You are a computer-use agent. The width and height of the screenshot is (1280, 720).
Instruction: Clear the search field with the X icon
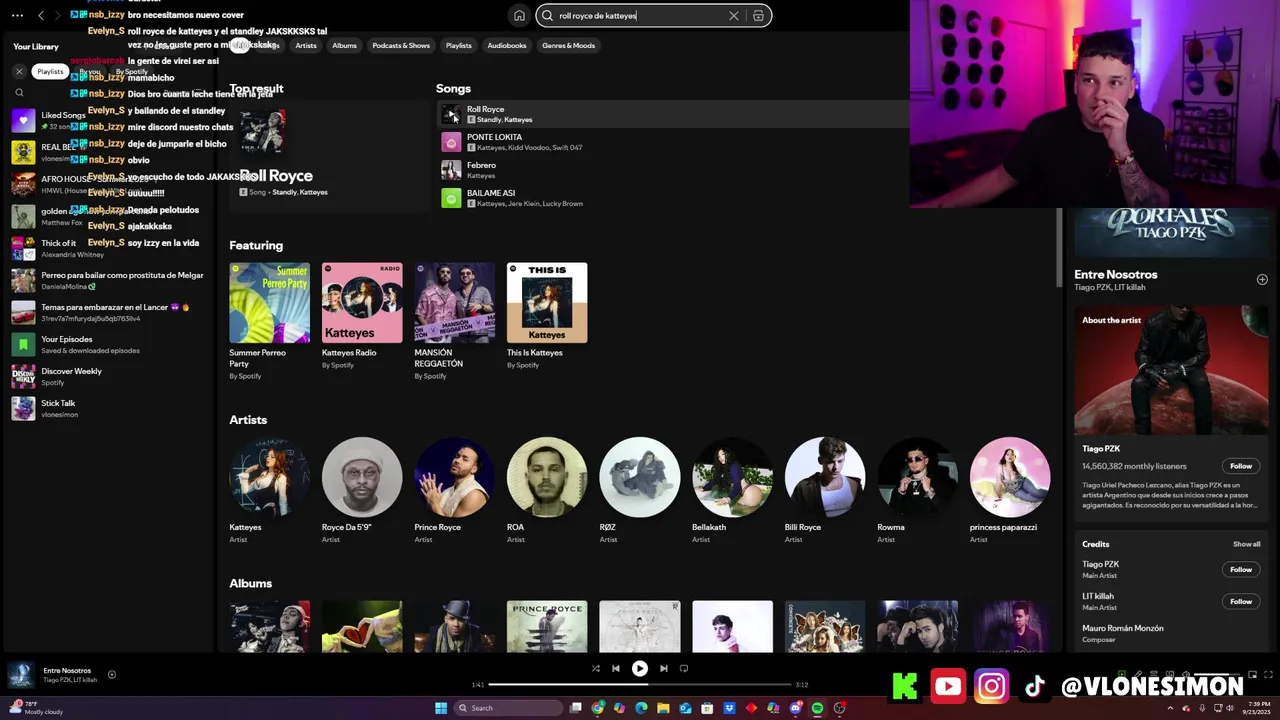(x=733, y=16)
